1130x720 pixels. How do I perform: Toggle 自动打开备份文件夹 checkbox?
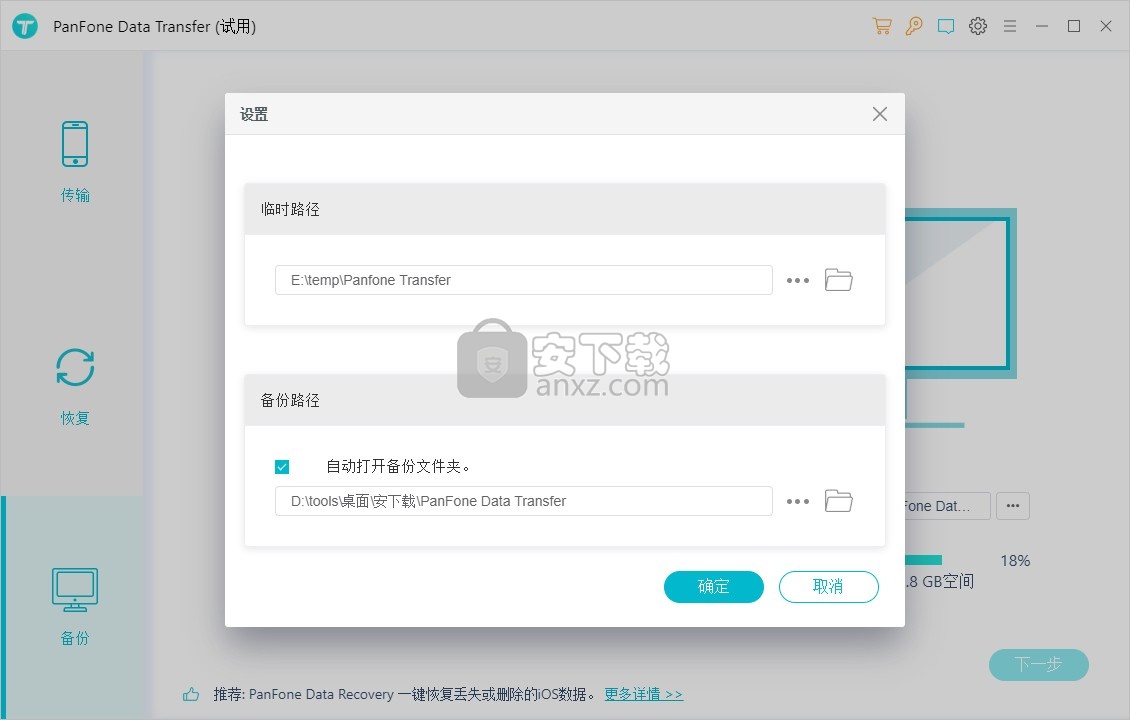click(282, 467)
